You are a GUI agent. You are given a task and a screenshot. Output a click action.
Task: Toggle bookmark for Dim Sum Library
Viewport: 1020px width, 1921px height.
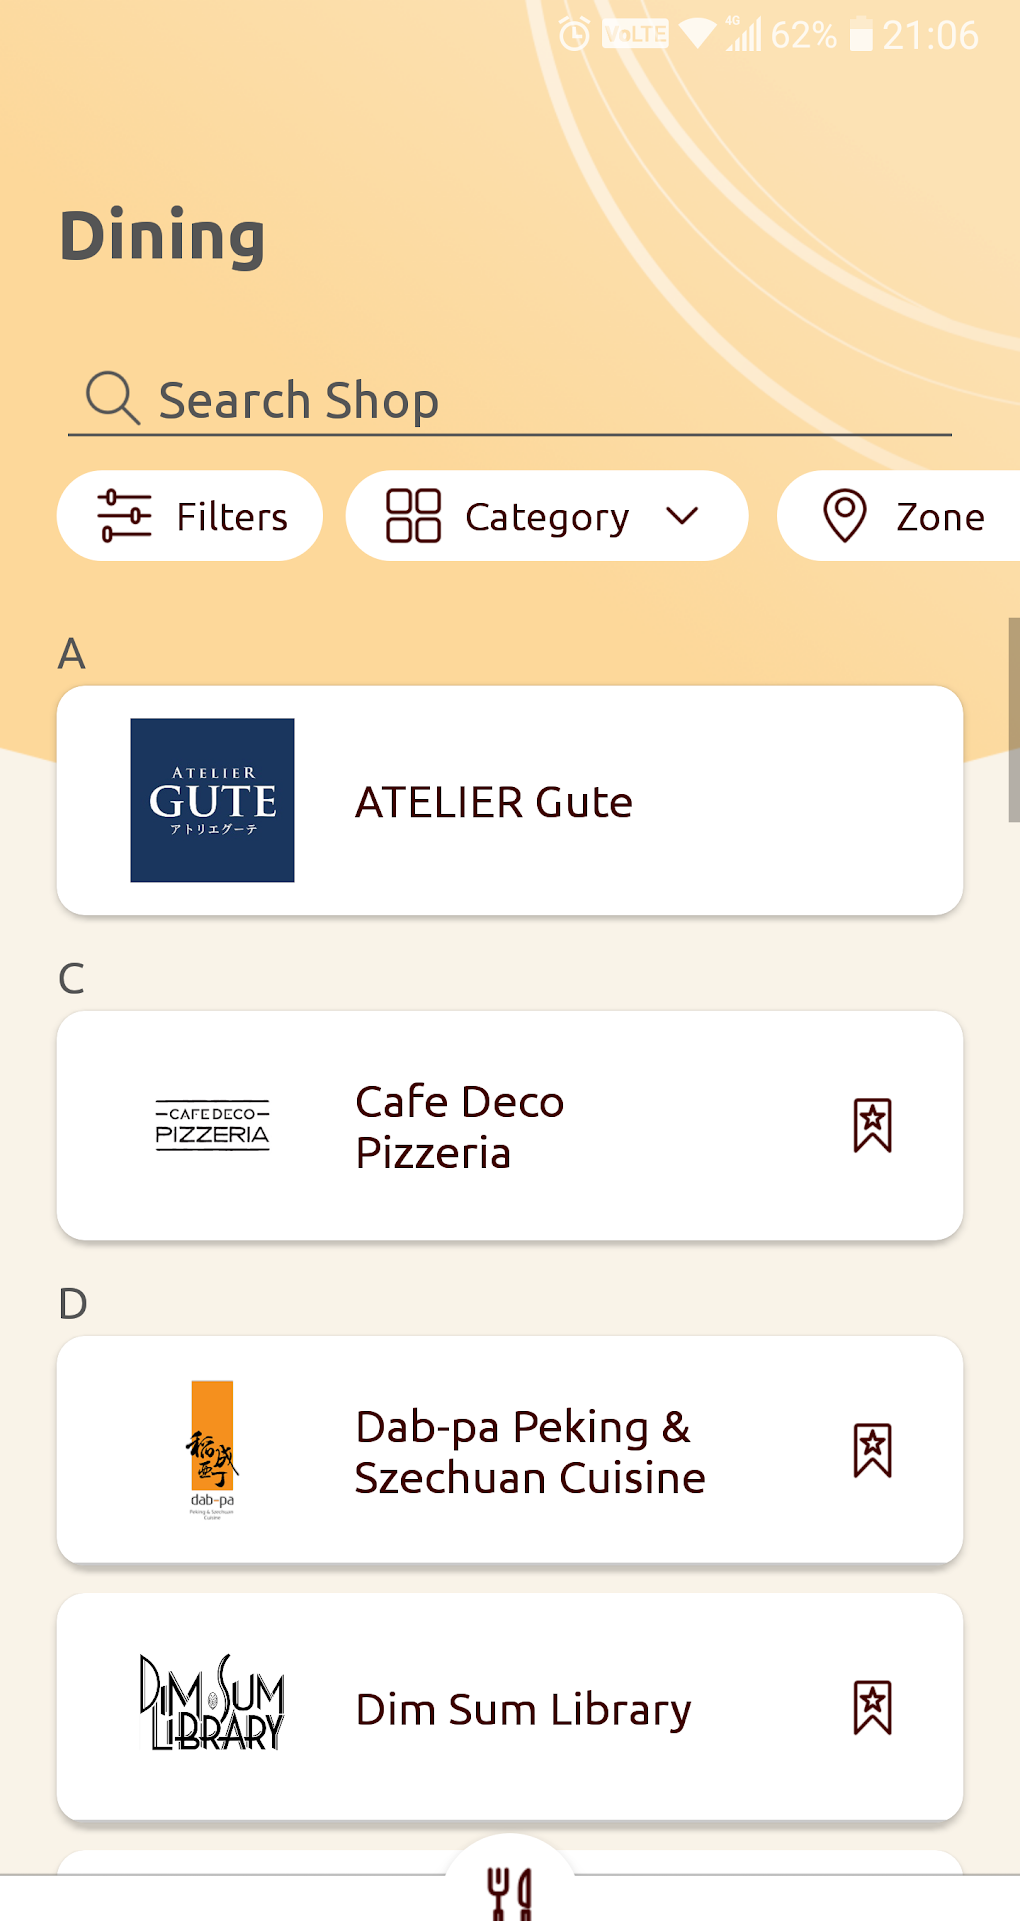(872, 1707)
